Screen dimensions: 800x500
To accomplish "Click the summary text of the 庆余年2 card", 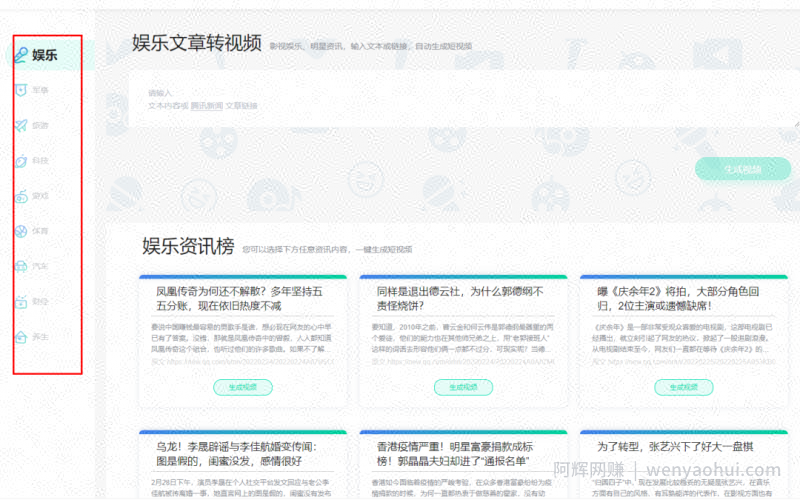I will click(x=683, y=338).
